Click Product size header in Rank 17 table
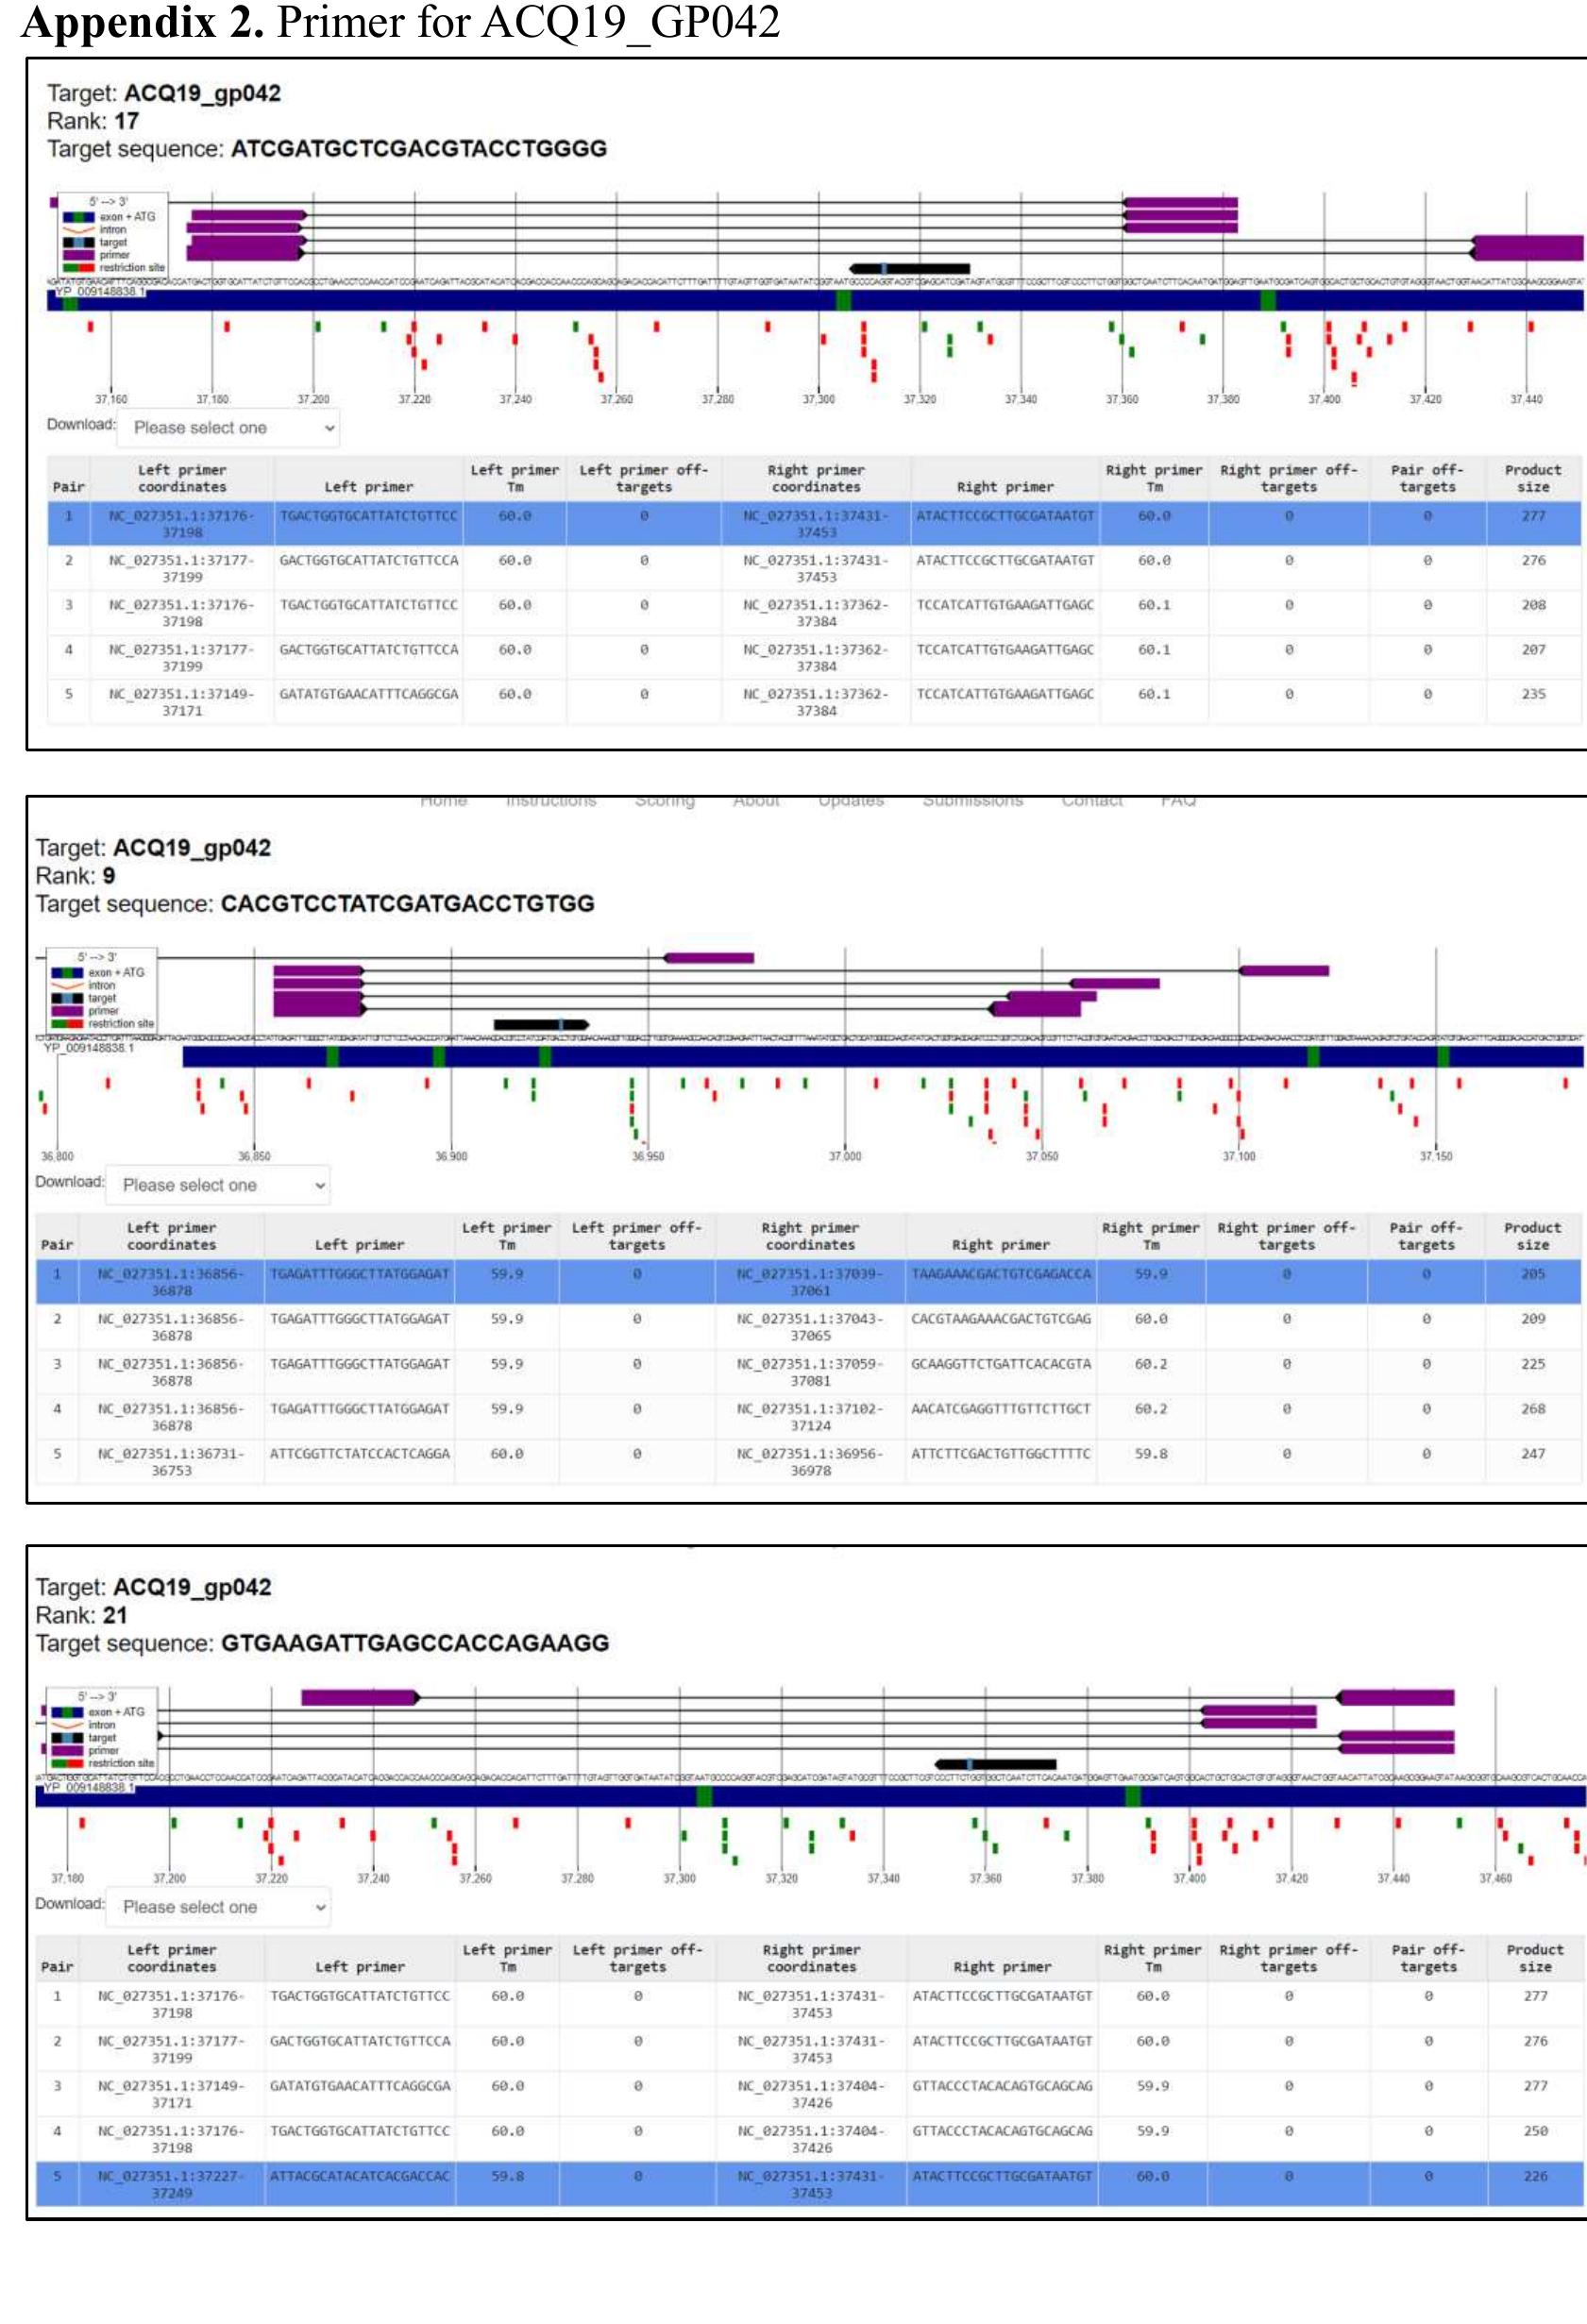1587x2324 pixels. click(x=1533, y=478)
